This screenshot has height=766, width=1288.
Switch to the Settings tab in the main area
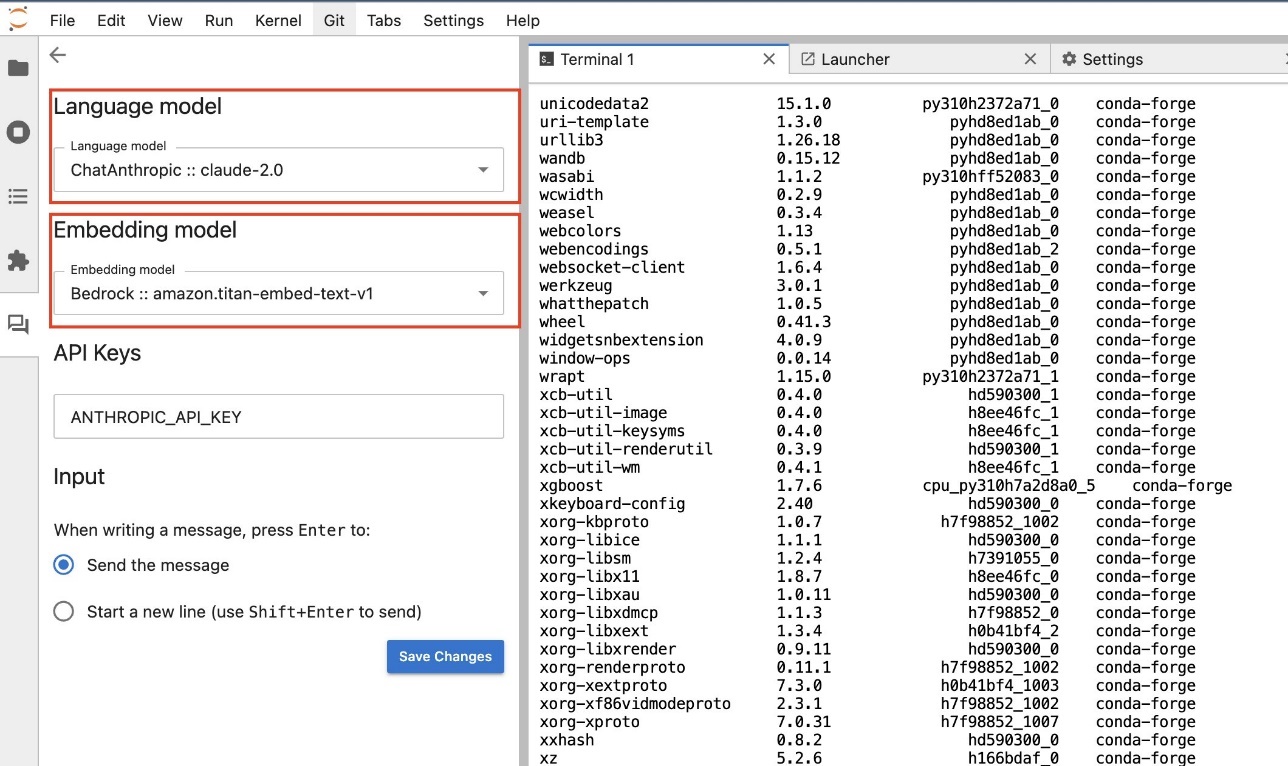pos(1169,59)
